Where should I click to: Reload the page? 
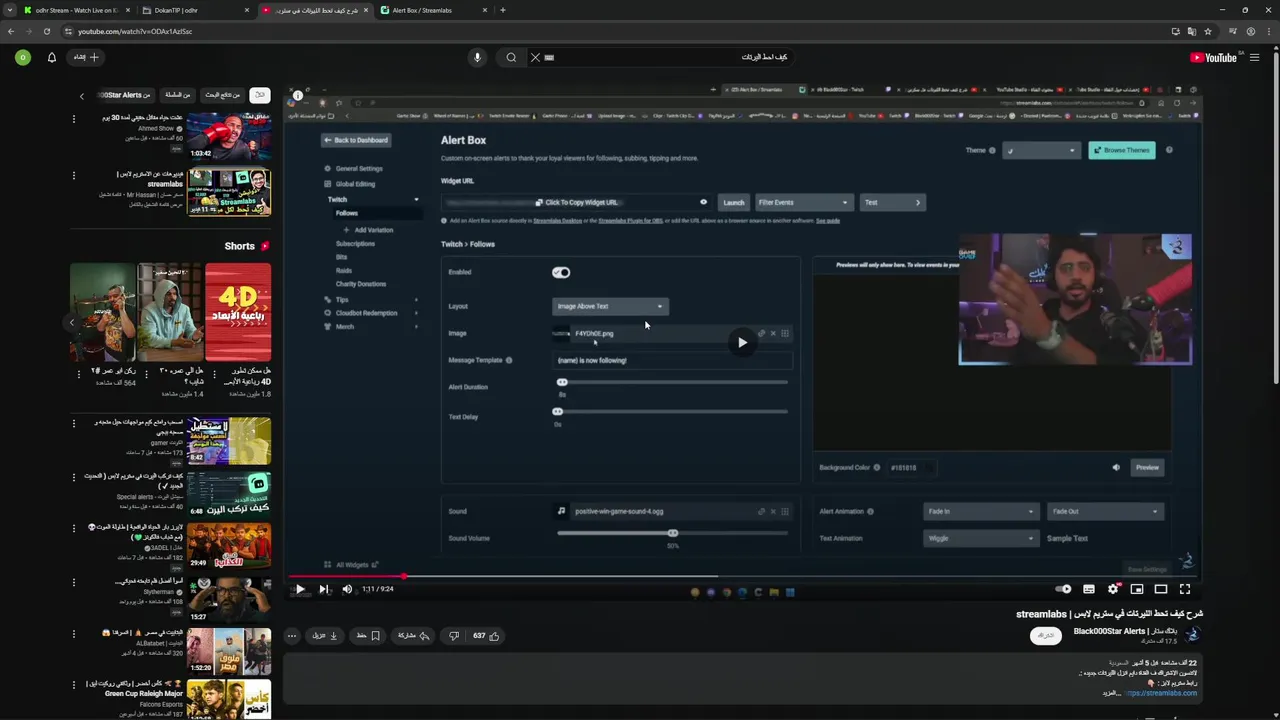(x=47, y=31)
